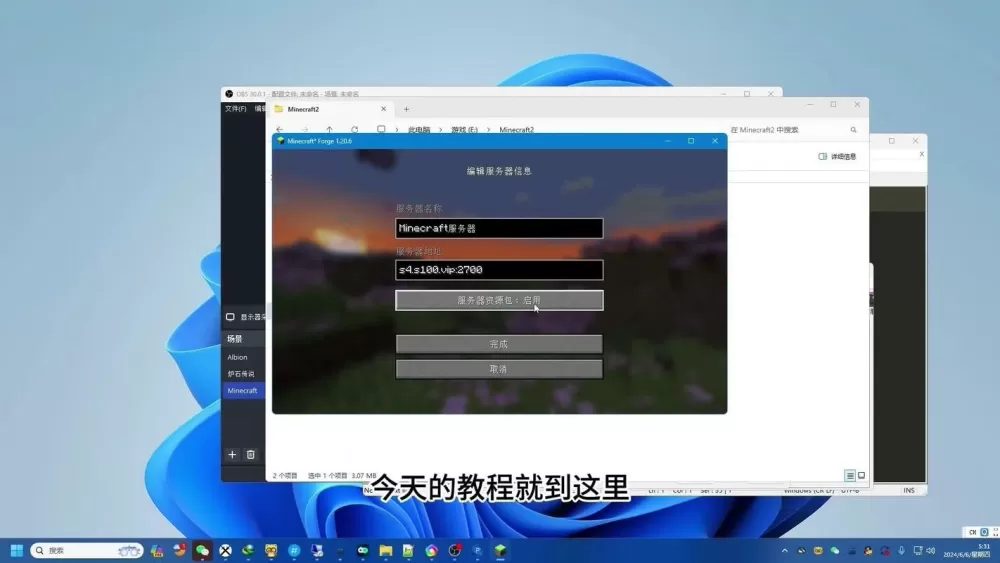Click the 完成 button in Minecraft
1000x563 pixels.
pyautogui.click(x=499, y=344)
